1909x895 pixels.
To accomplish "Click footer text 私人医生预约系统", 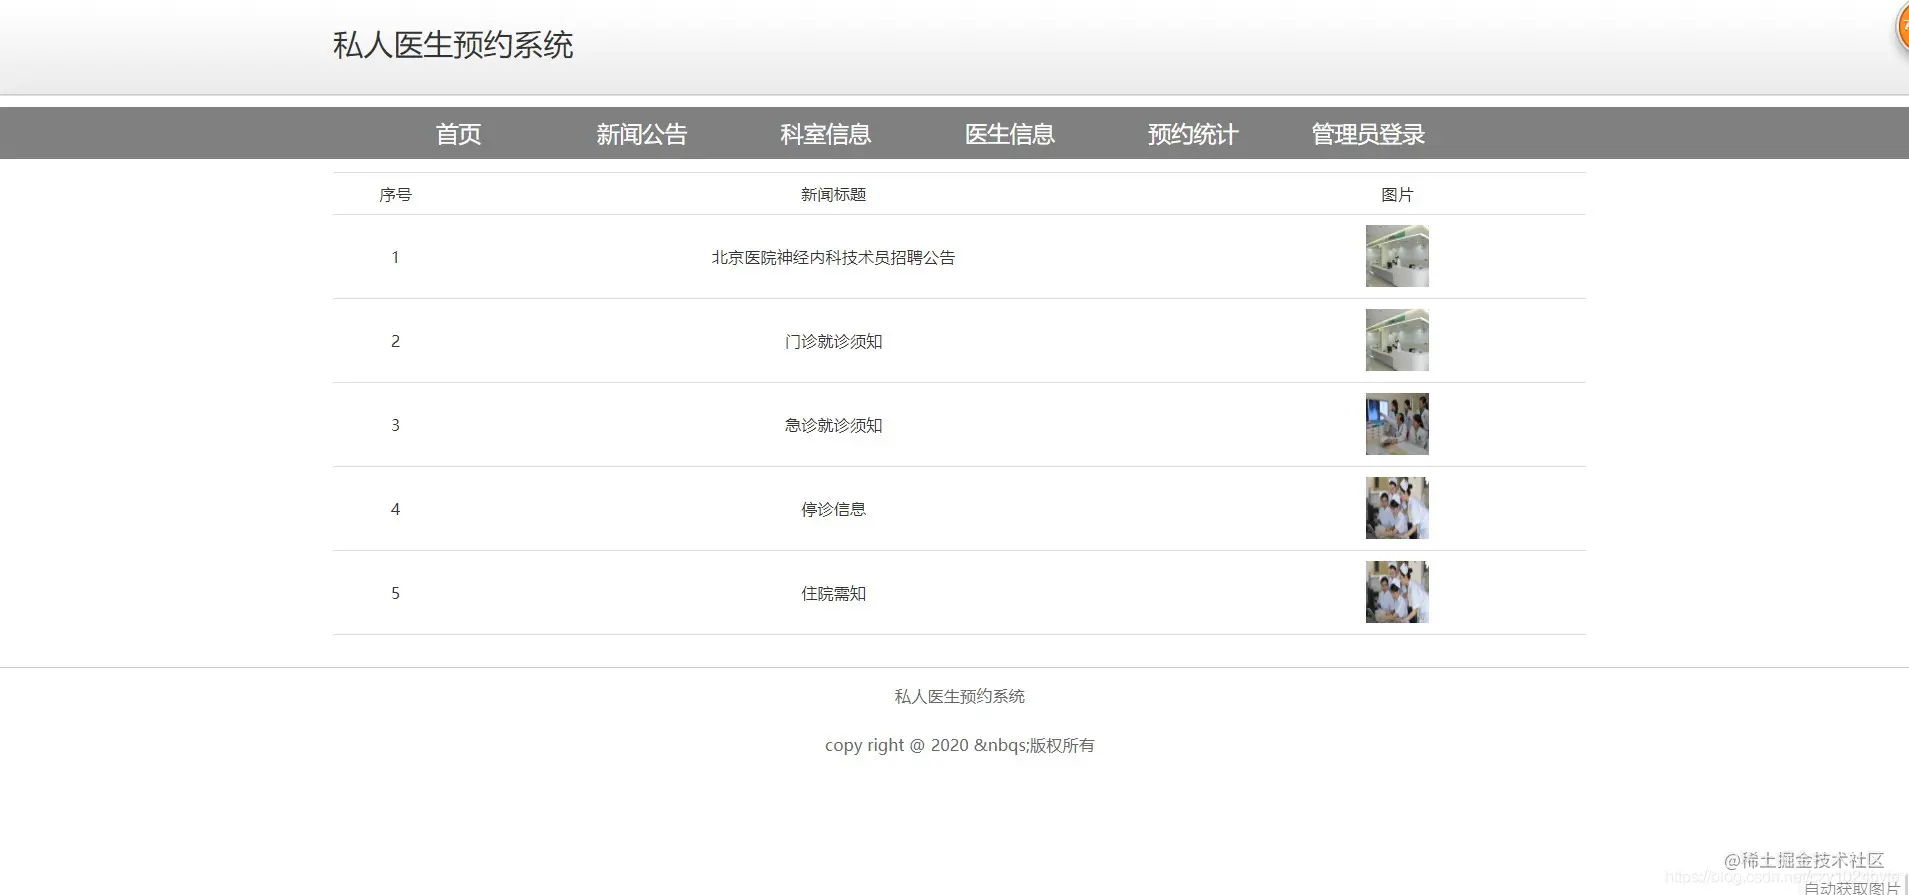I will [959, 696].
